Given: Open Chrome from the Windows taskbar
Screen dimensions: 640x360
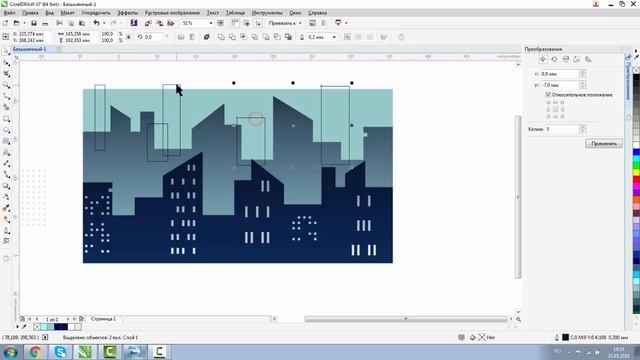Looking at the screenshot, I should 35,352.
